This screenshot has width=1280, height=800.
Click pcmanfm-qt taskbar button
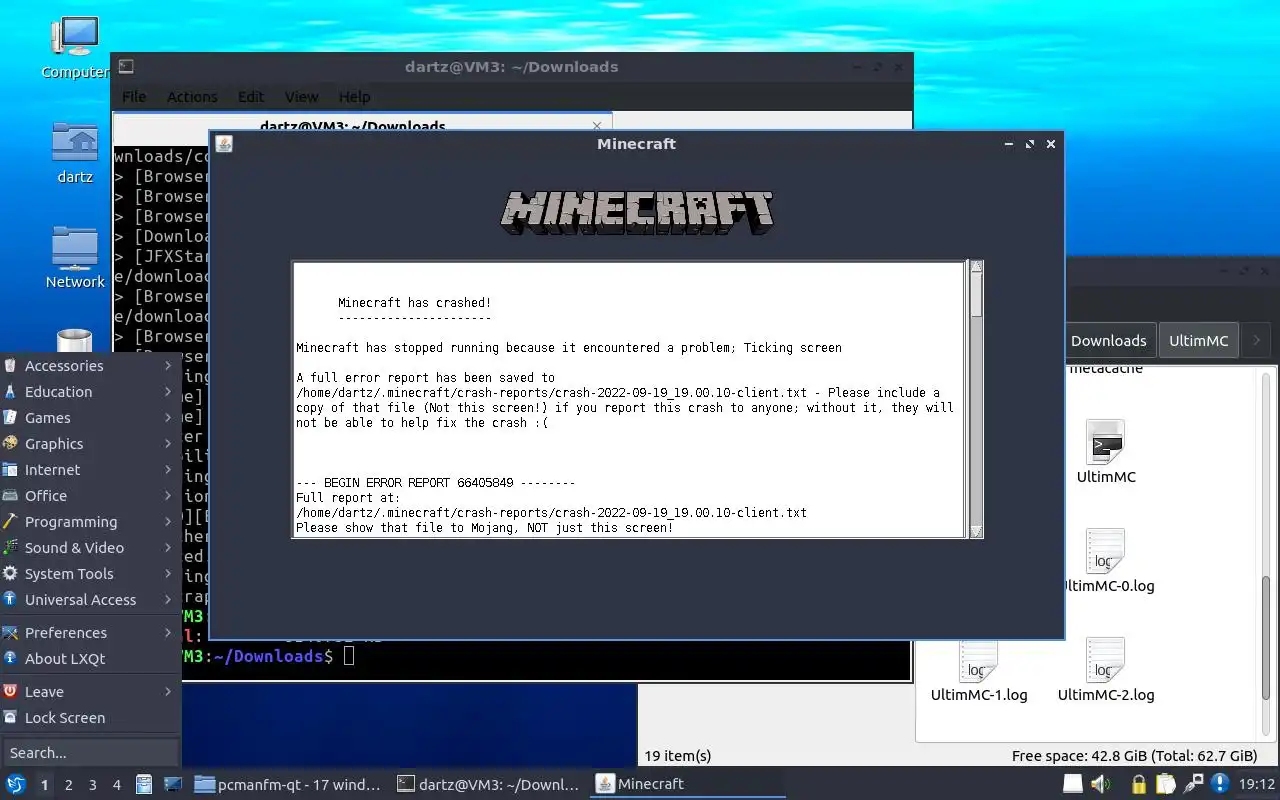[x=287, y=785]
